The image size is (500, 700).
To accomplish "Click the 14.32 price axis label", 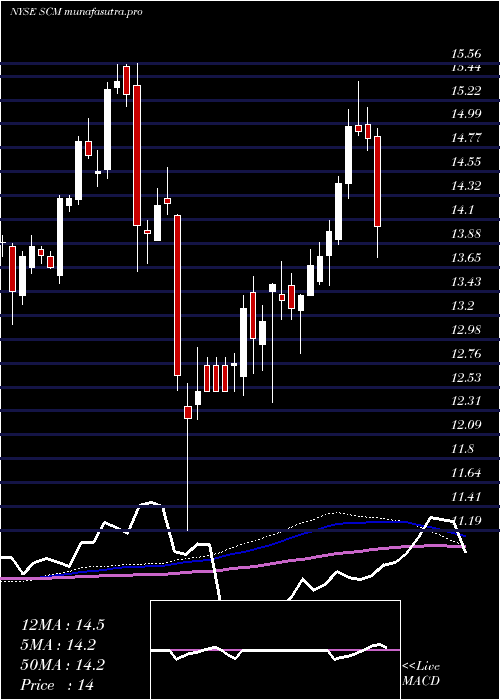I will click(466, 186).
